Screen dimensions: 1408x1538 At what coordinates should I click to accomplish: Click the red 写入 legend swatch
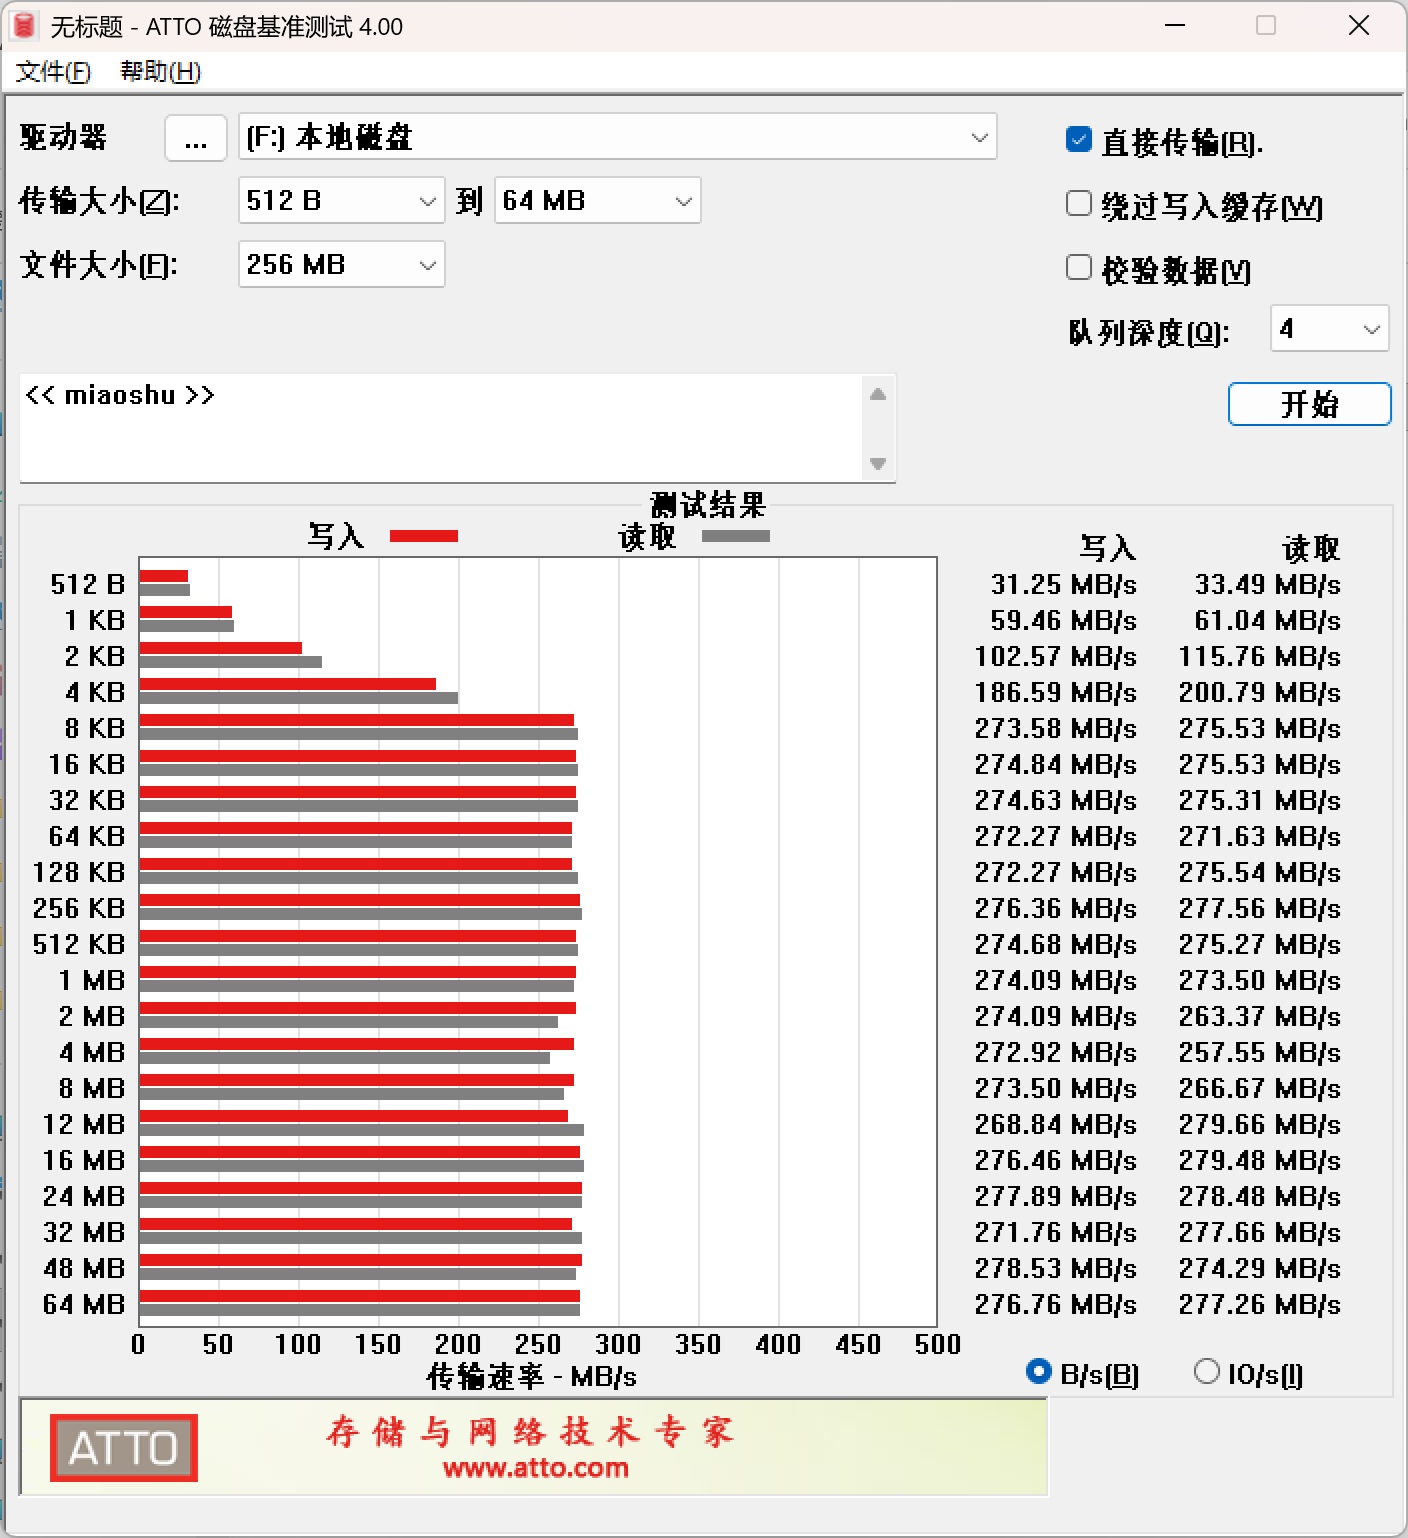pyautogui.click(x=424, y=537)
